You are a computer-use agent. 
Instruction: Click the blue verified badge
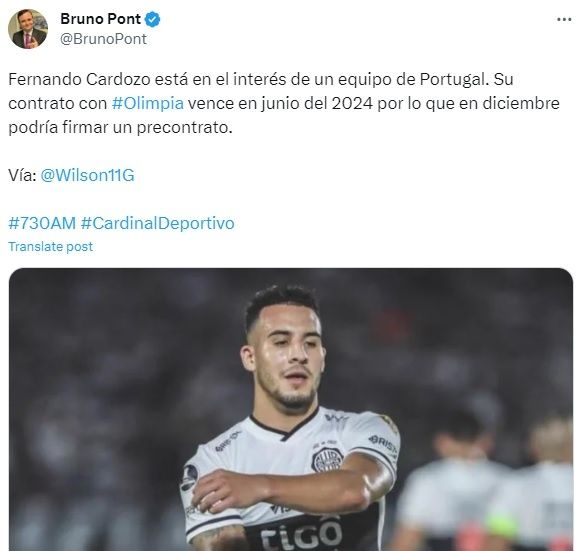point(152,19)
